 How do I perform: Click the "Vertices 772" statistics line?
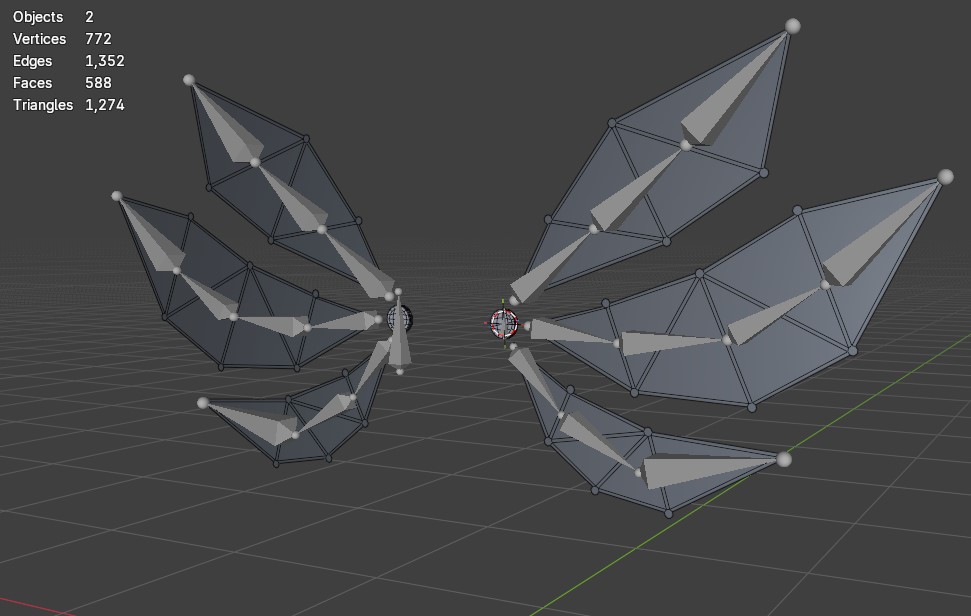click(x=63, y=39)
